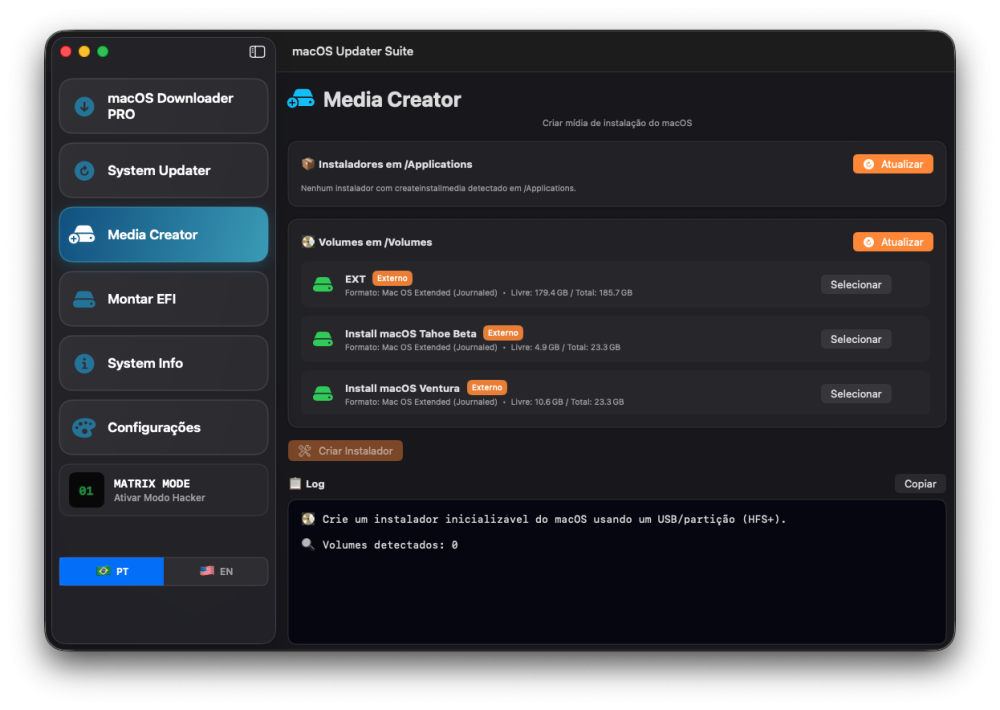
Task: Click the Media Creator header drive icon
Action: coord(301,99)
